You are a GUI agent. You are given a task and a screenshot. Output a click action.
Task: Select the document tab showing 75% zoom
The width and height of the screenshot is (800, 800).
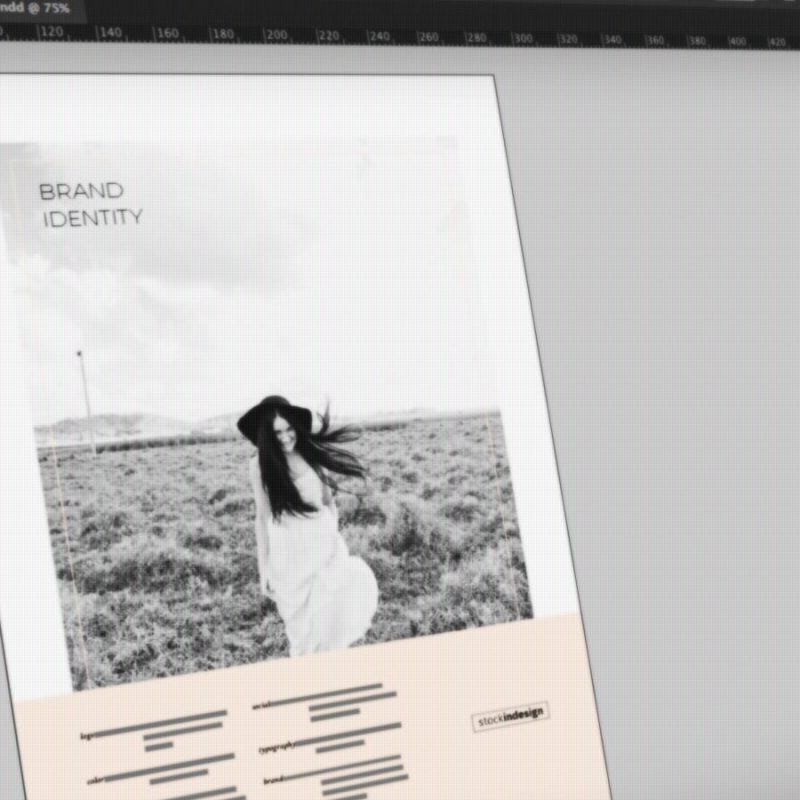point(41,9)
